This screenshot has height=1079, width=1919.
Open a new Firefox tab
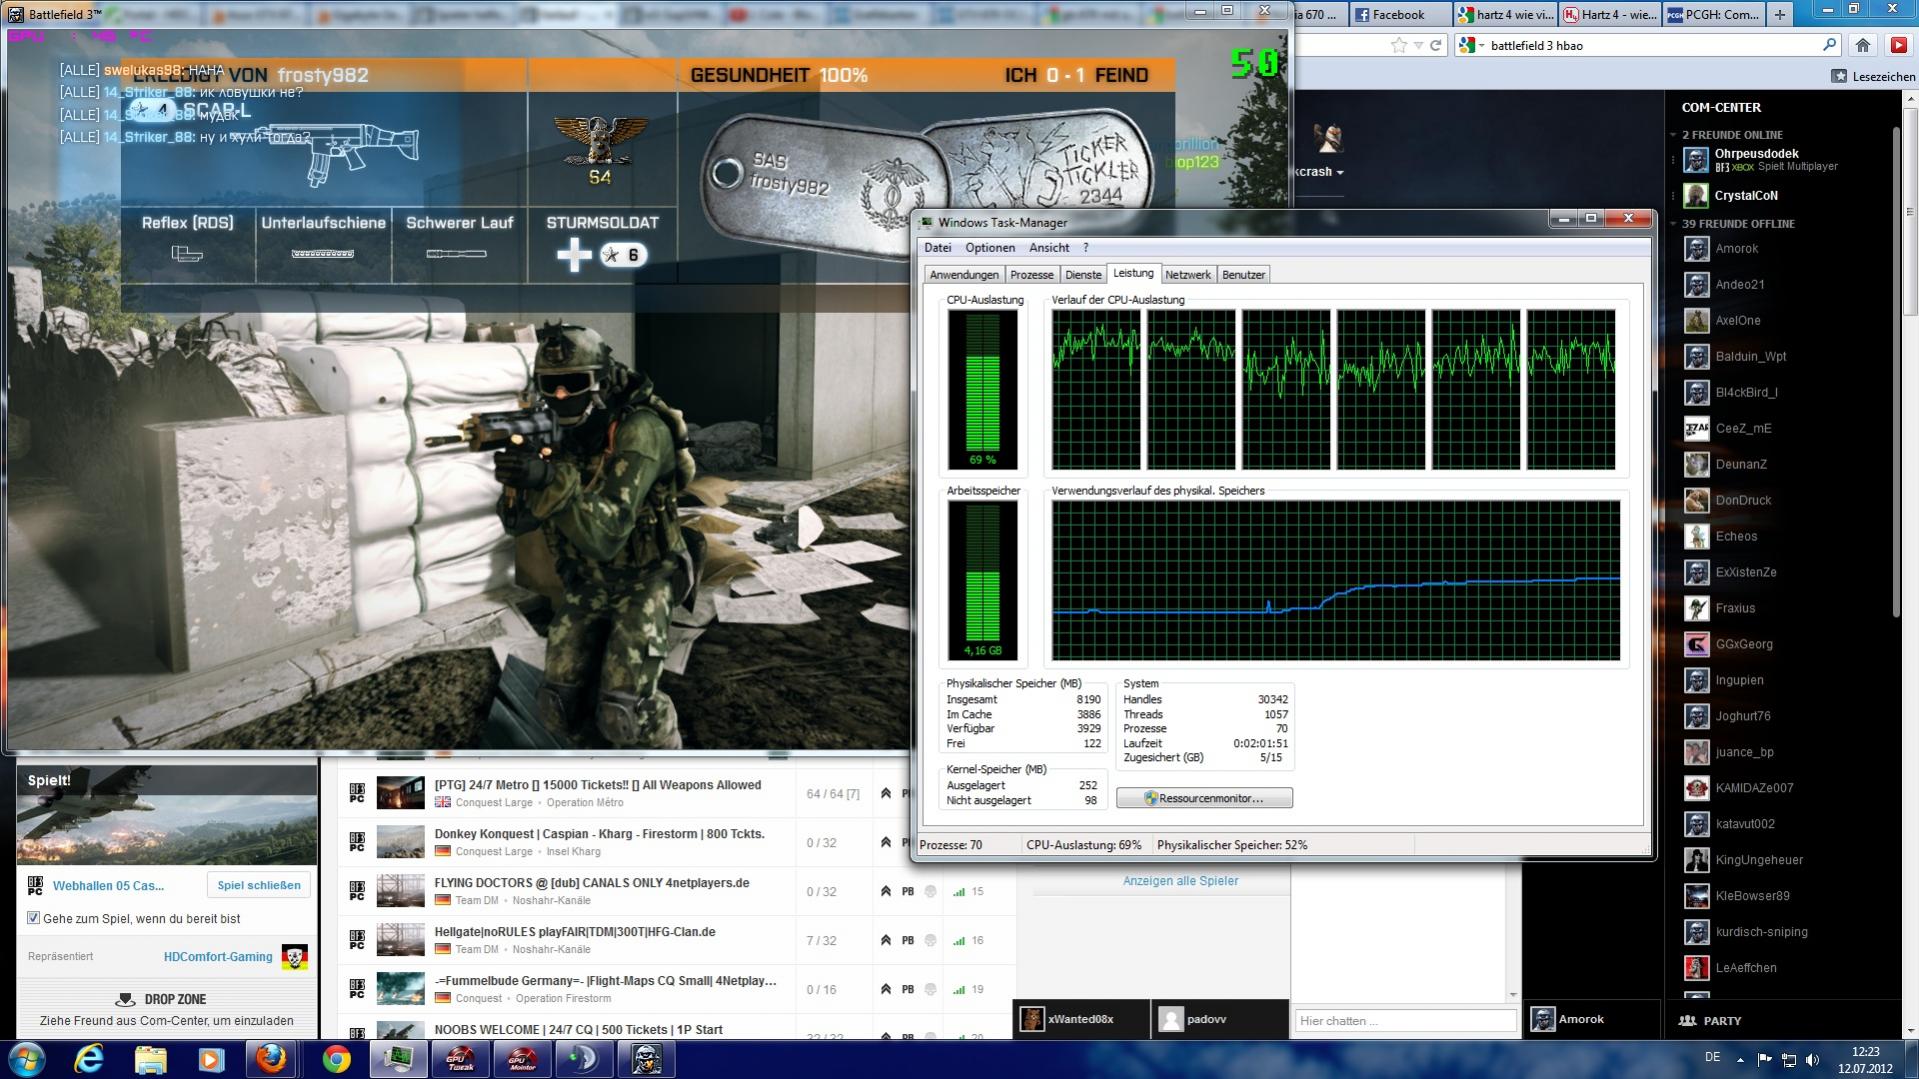[x=1779, y=14]
